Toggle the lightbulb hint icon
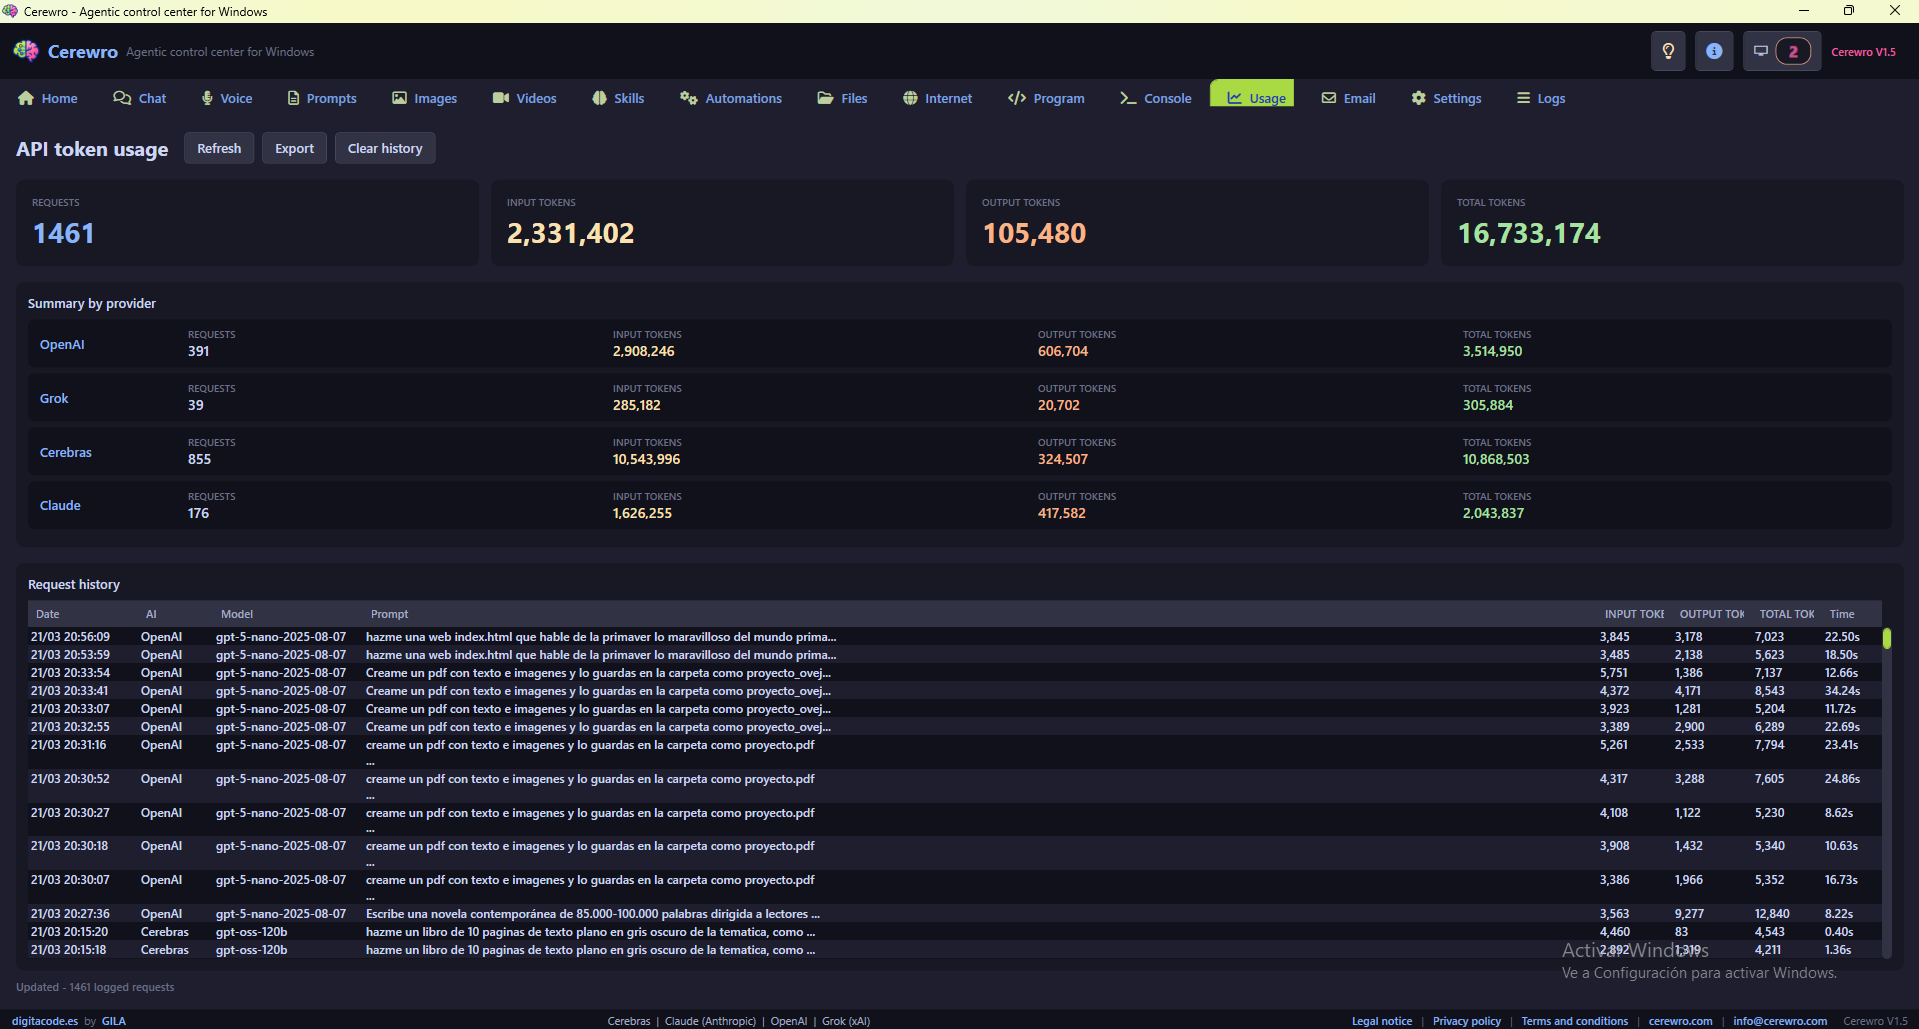The height and width of the screenshot is (1029, 1919). 1667,51
